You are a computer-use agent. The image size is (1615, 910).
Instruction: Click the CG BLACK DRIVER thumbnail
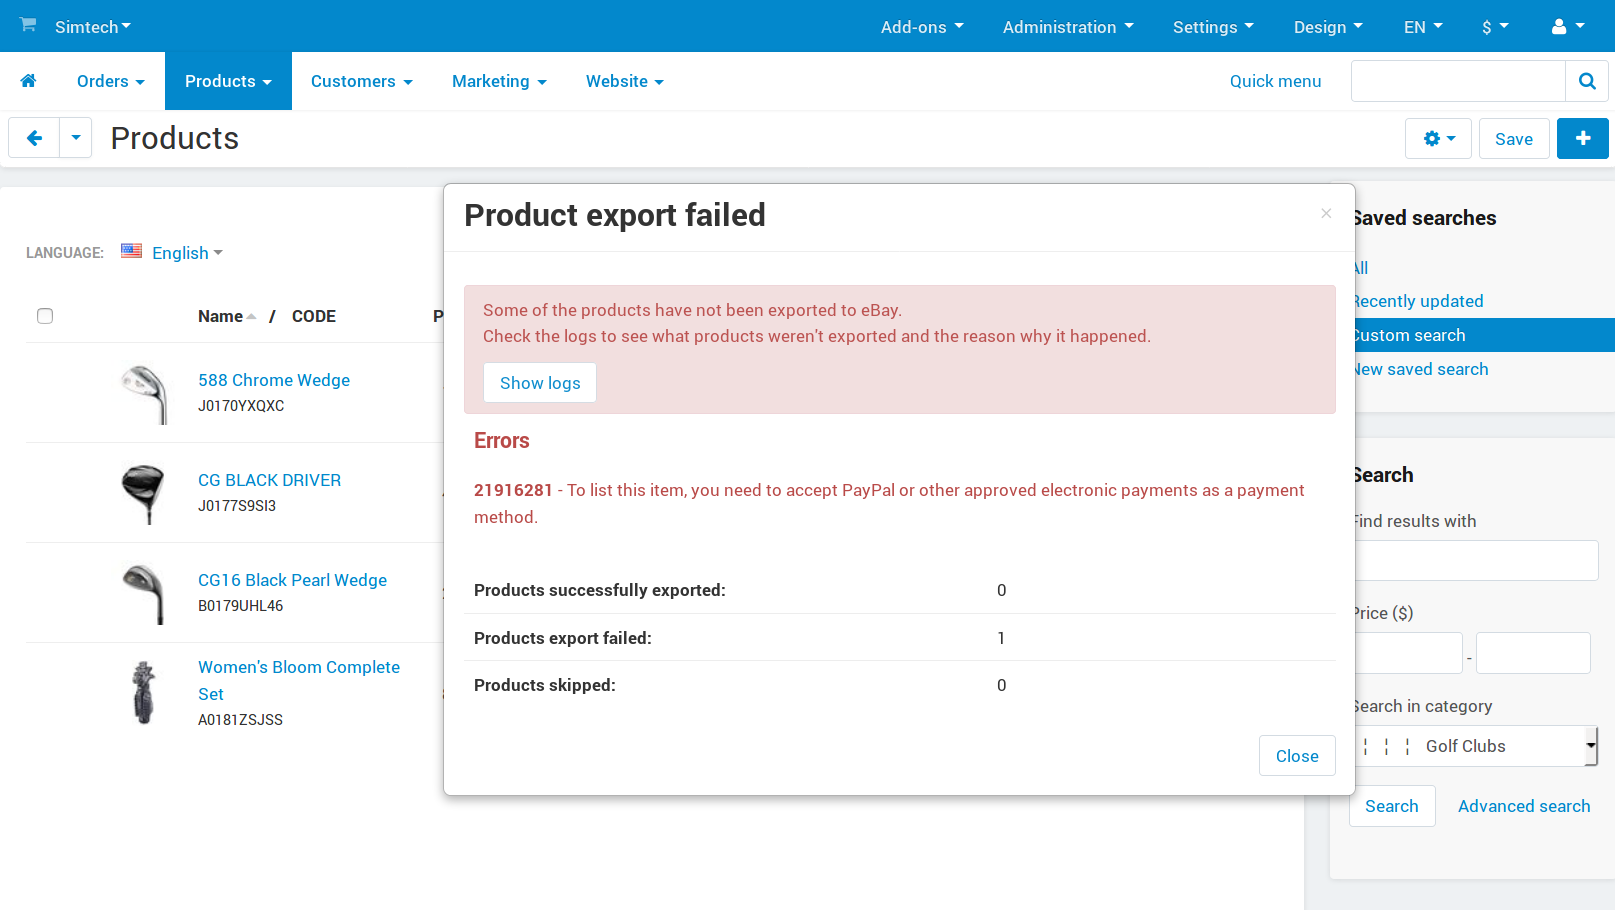pyautogui.click(x=143, y=493)
